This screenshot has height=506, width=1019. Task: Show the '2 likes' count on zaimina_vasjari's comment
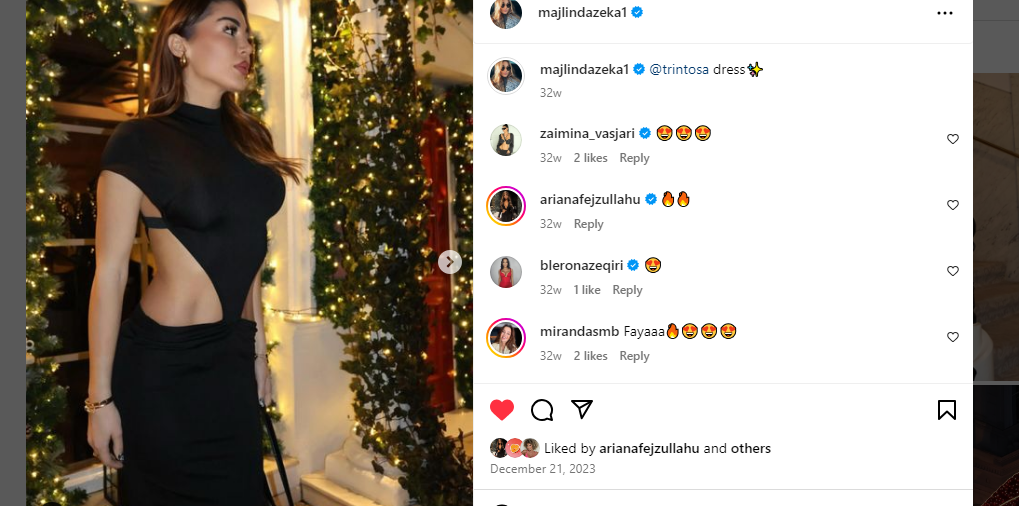click(x=590, y=158)
